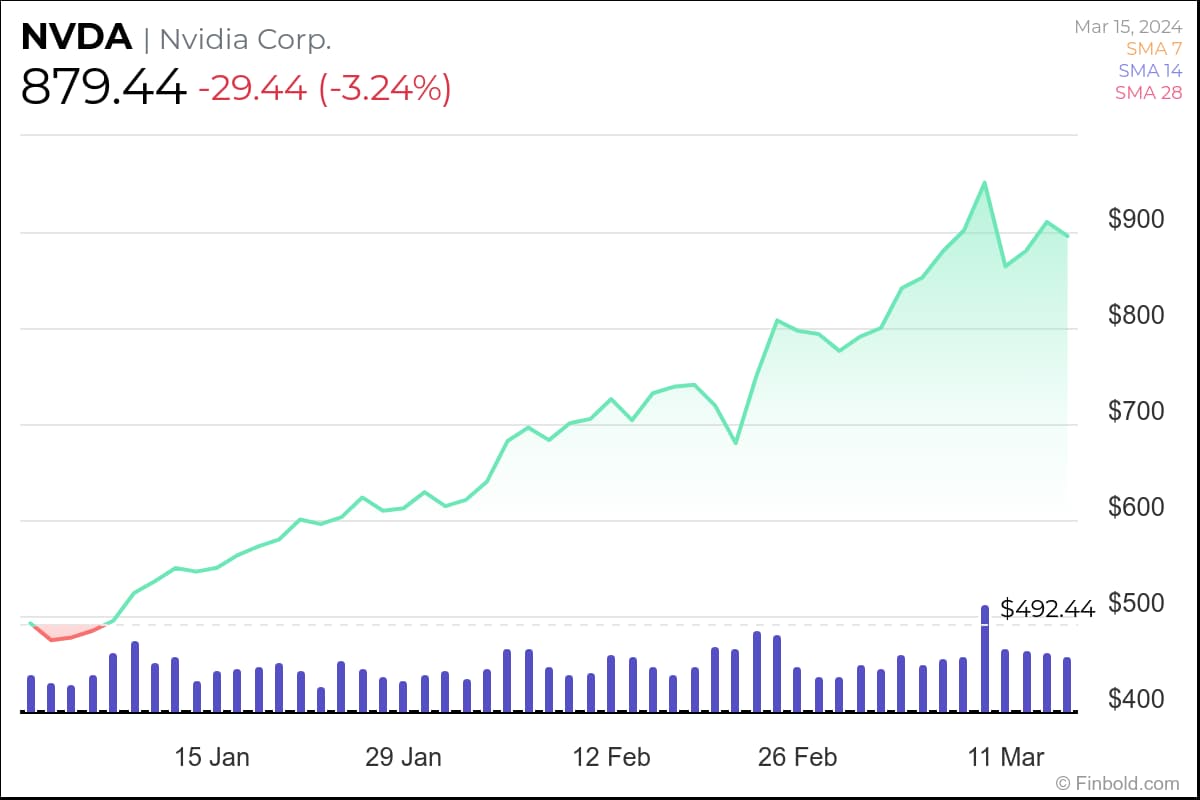Viewport: 1200px width, 800px height.
Task: Click the Nvidia Corp. company name
Action: click(x=245, y=39)
